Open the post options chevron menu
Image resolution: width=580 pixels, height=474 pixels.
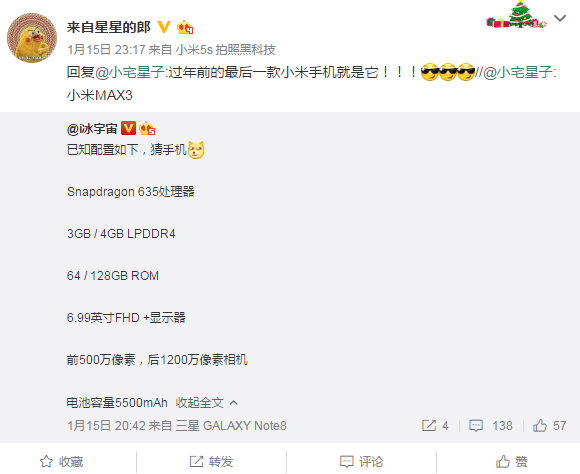pos(560,18)
